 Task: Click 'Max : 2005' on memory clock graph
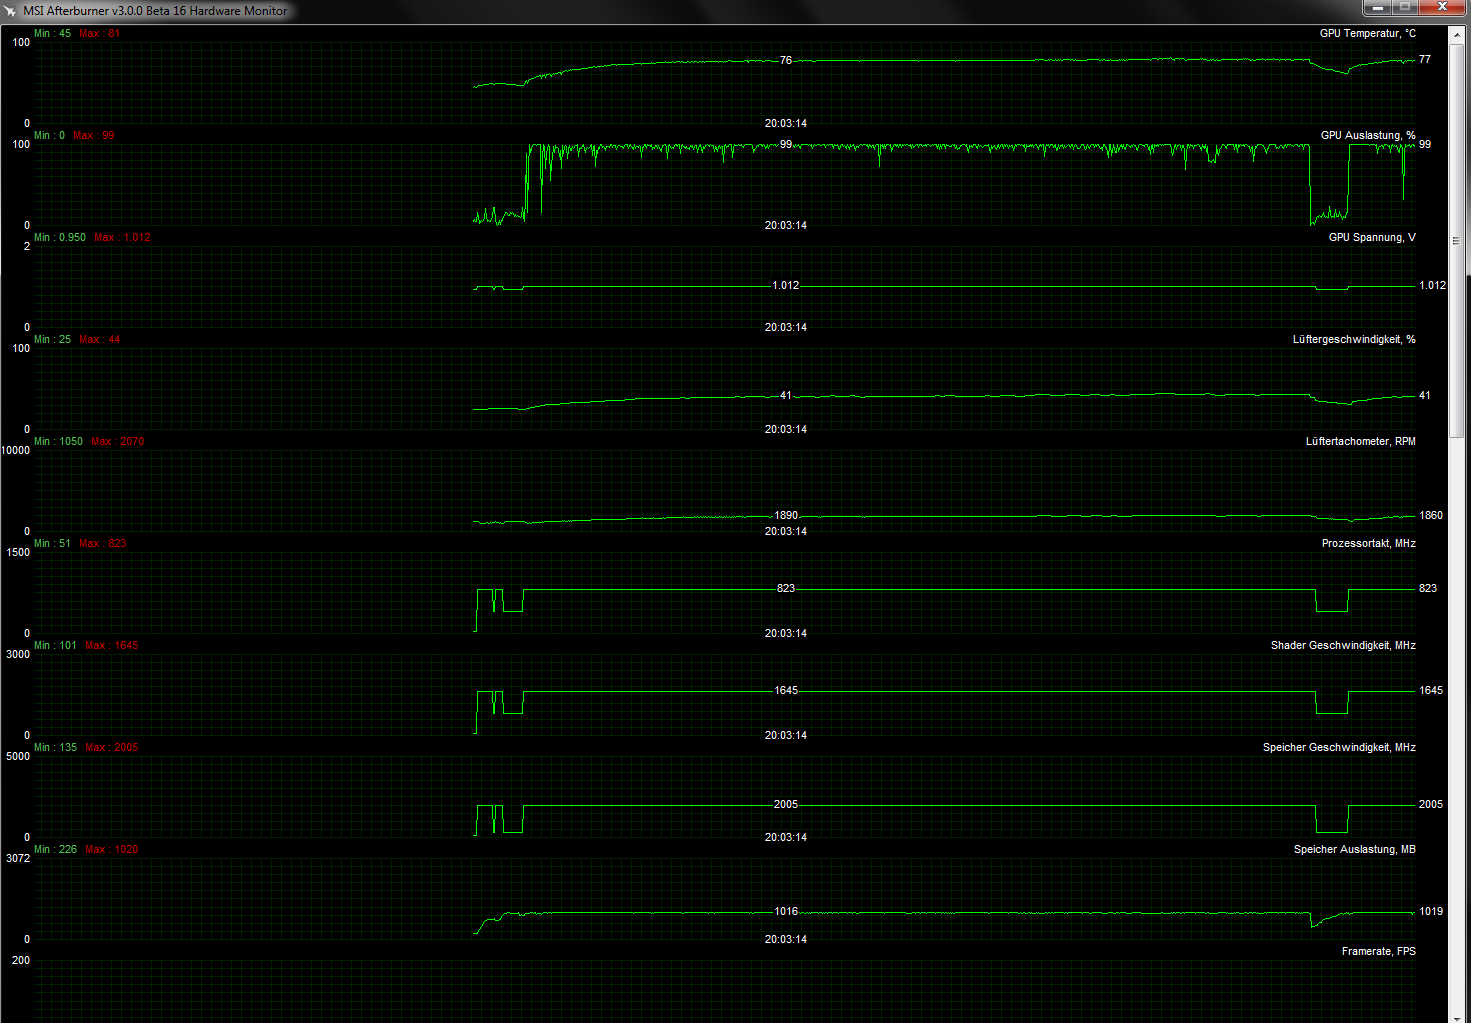pos(111,747)
